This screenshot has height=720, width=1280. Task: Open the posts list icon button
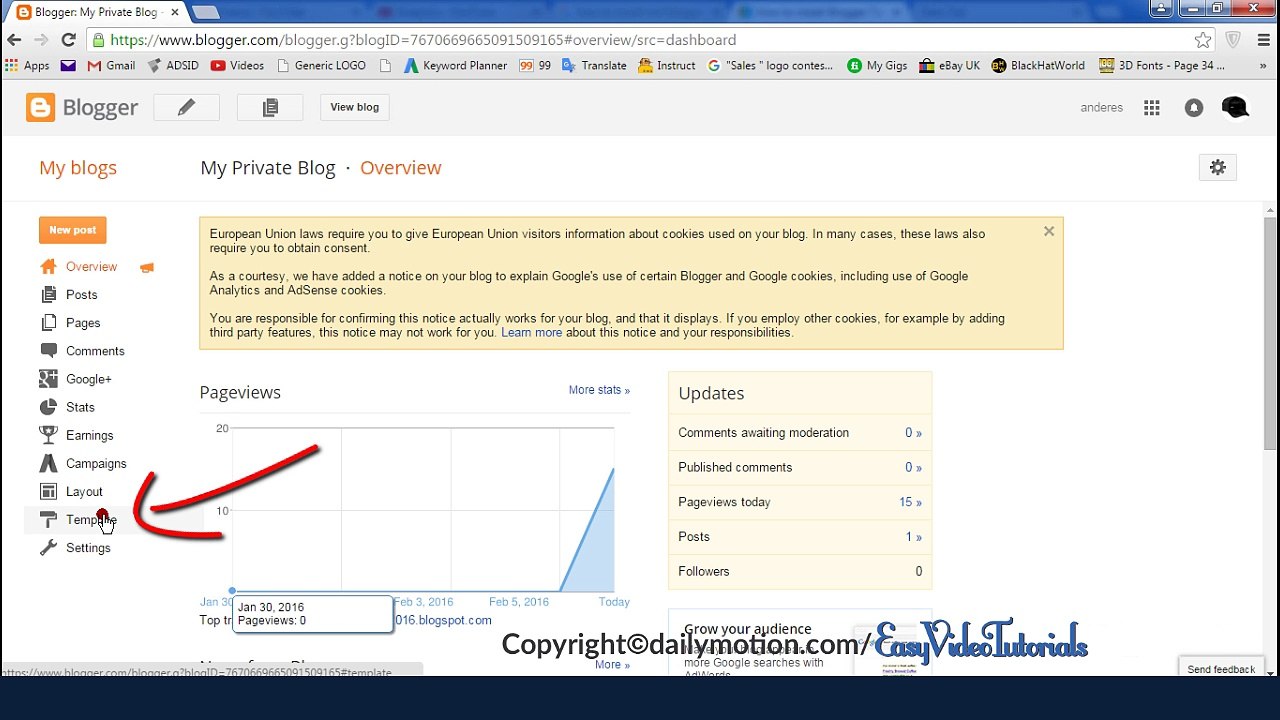click(270, 108)
